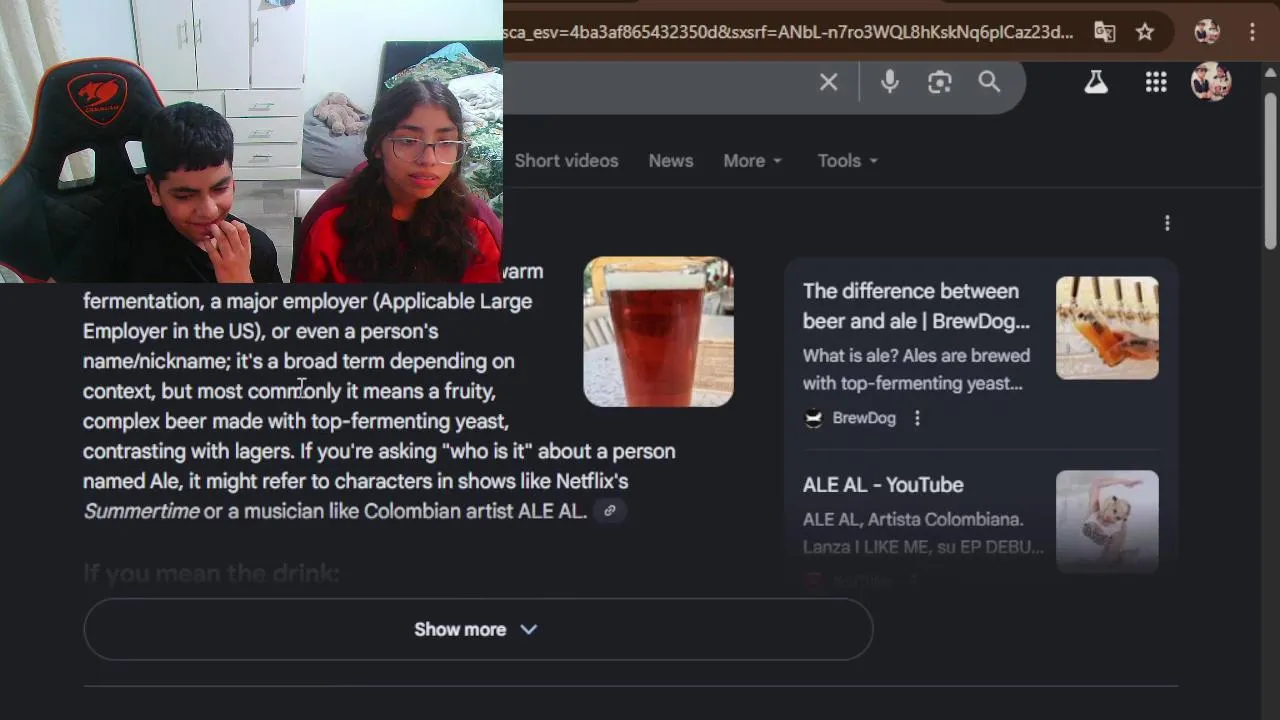The width and height of the screenshot is (1280, 720).
Task: Open Chrome profile avatar in toolbar
Action: pyautogui.click(x=1207, y=32)
